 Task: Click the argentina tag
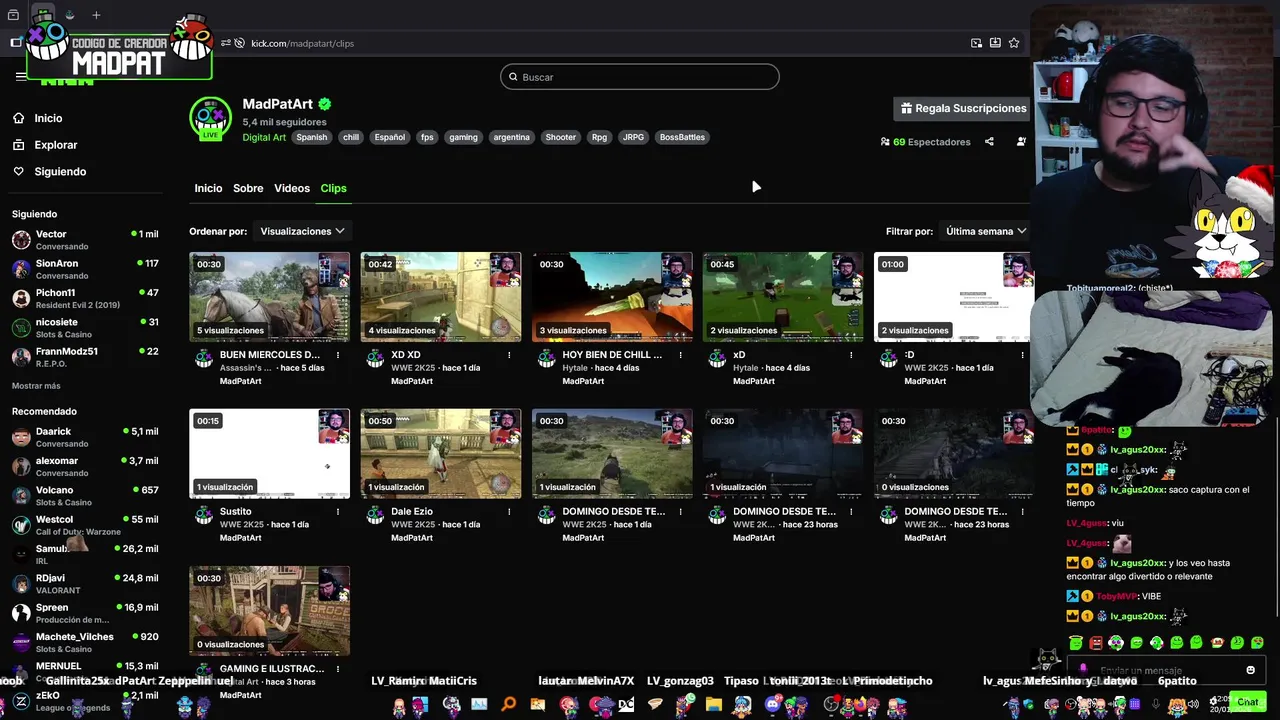pos(511,137)
